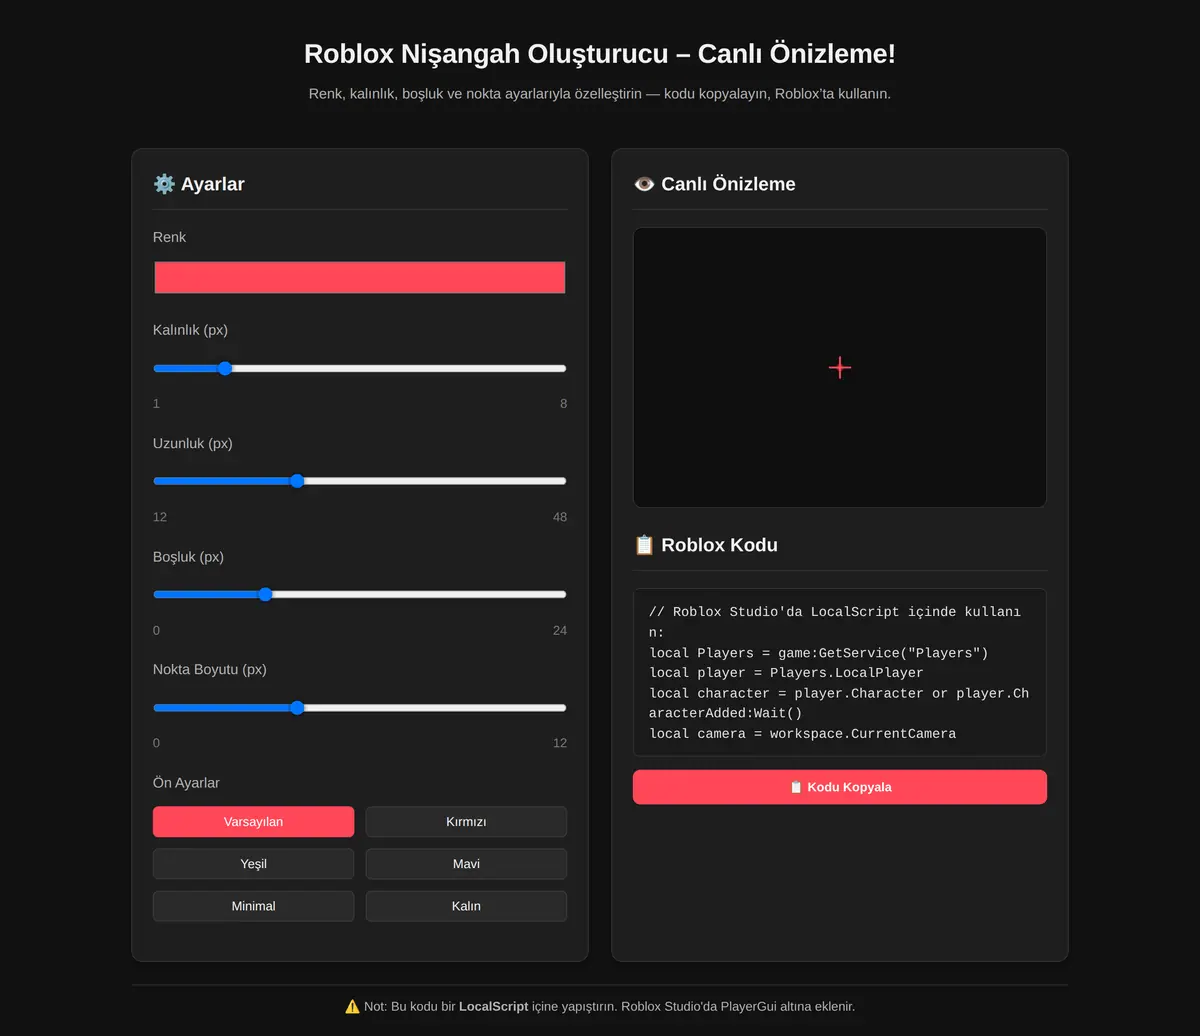
Task: Choose the Kalın preset
Action: [x=466, y=906]
